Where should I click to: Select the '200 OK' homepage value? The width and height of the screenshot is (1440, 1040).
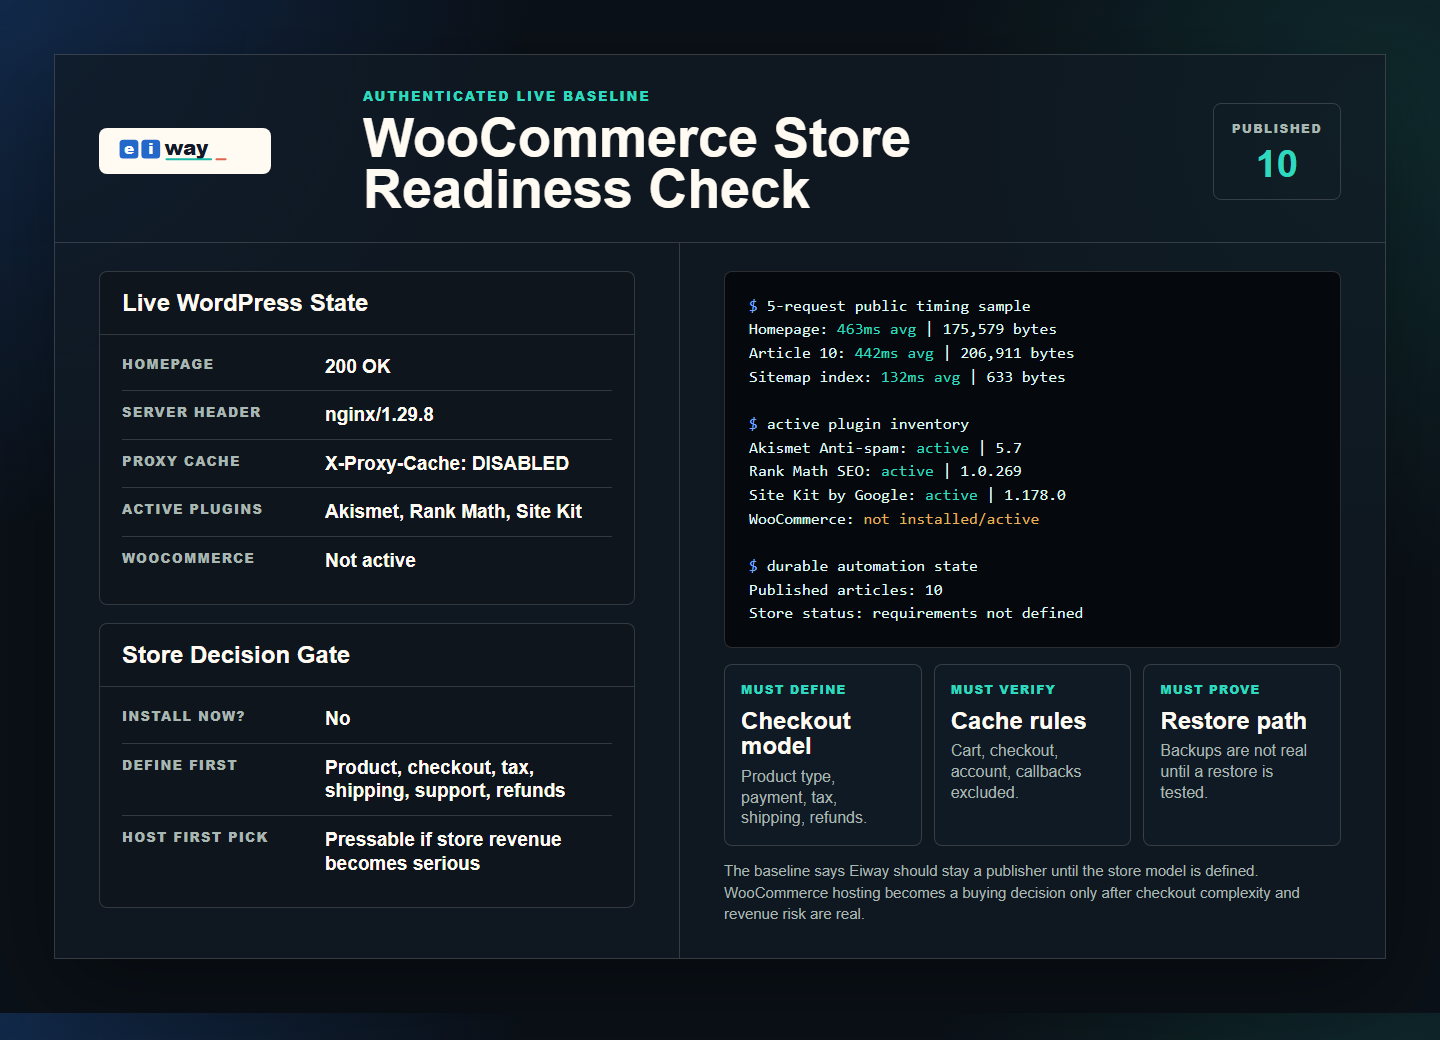pyautogui.click(x=357, y=366)
